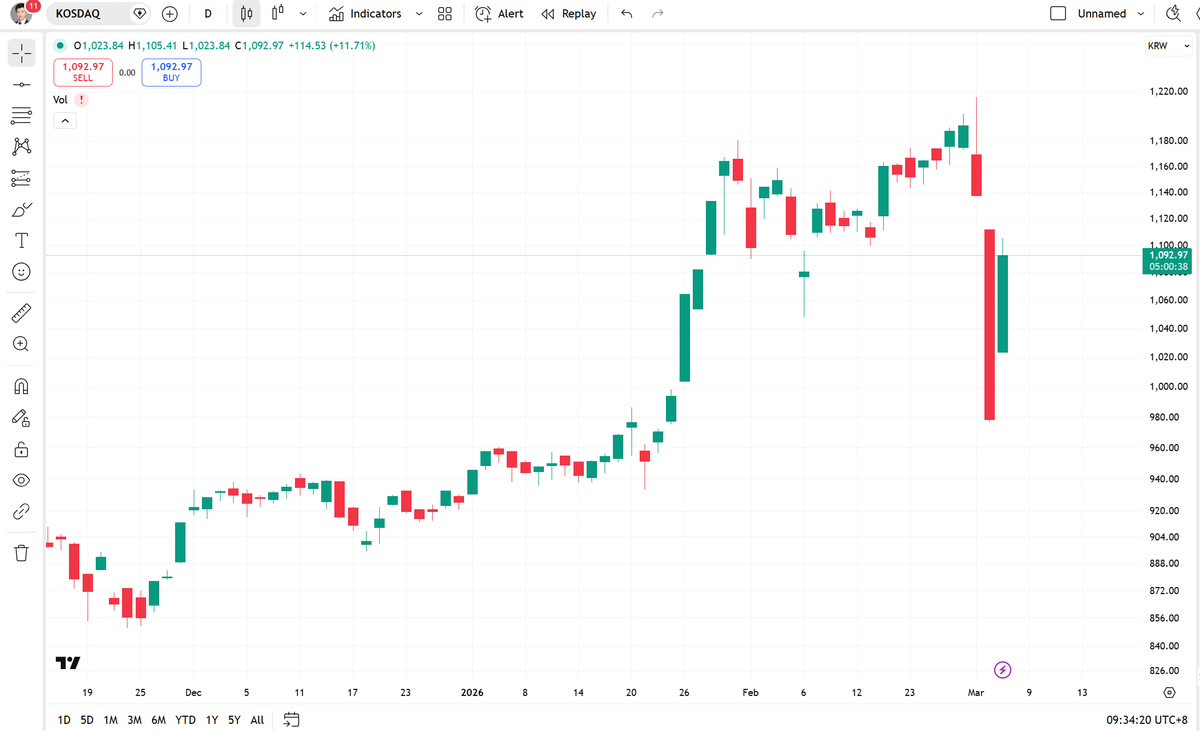This screenshot has height=731, width=1200.
Task: Select the 3M time range
Action: pyautogui.click(x=134, y=720)
